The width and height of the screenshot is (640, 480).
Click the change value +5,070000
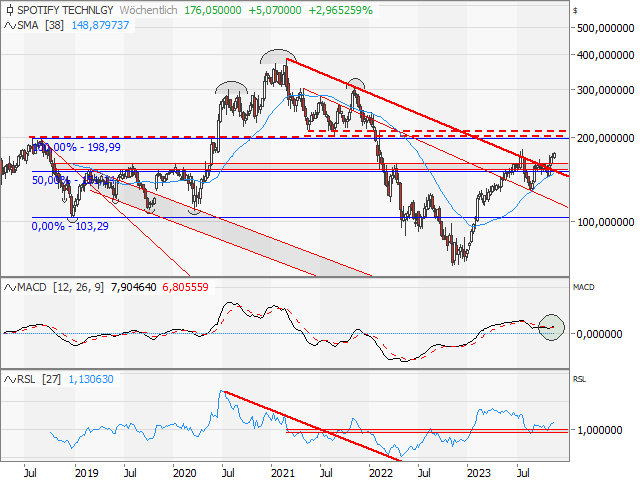pyautogui.click(x=275, y=10)
